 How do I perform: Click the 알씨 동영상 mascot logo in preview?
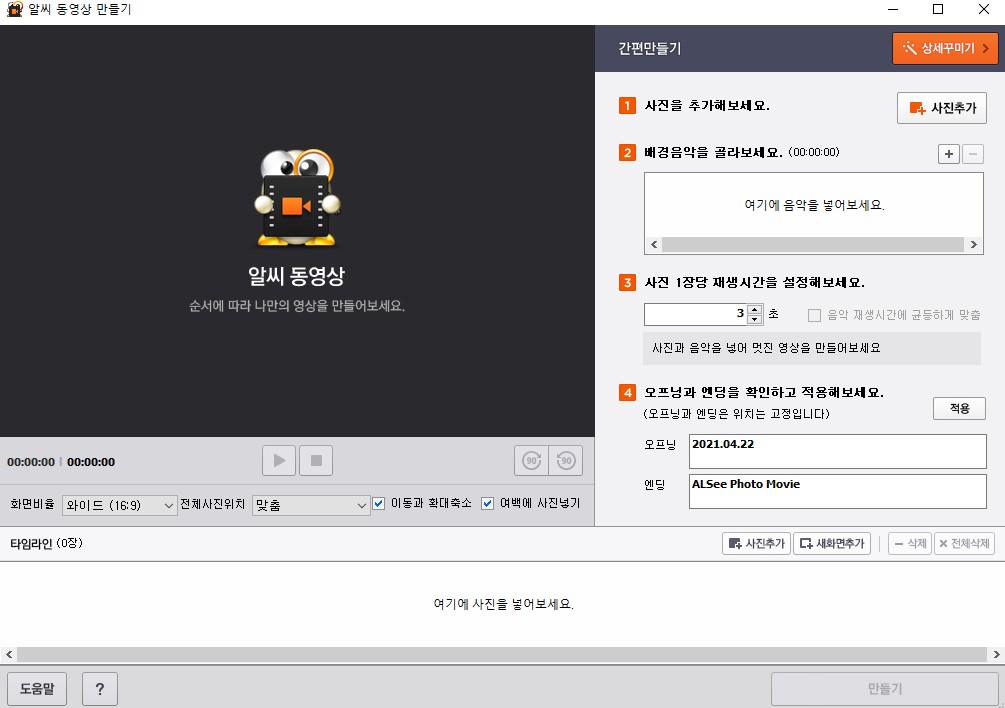pos(297,197)
